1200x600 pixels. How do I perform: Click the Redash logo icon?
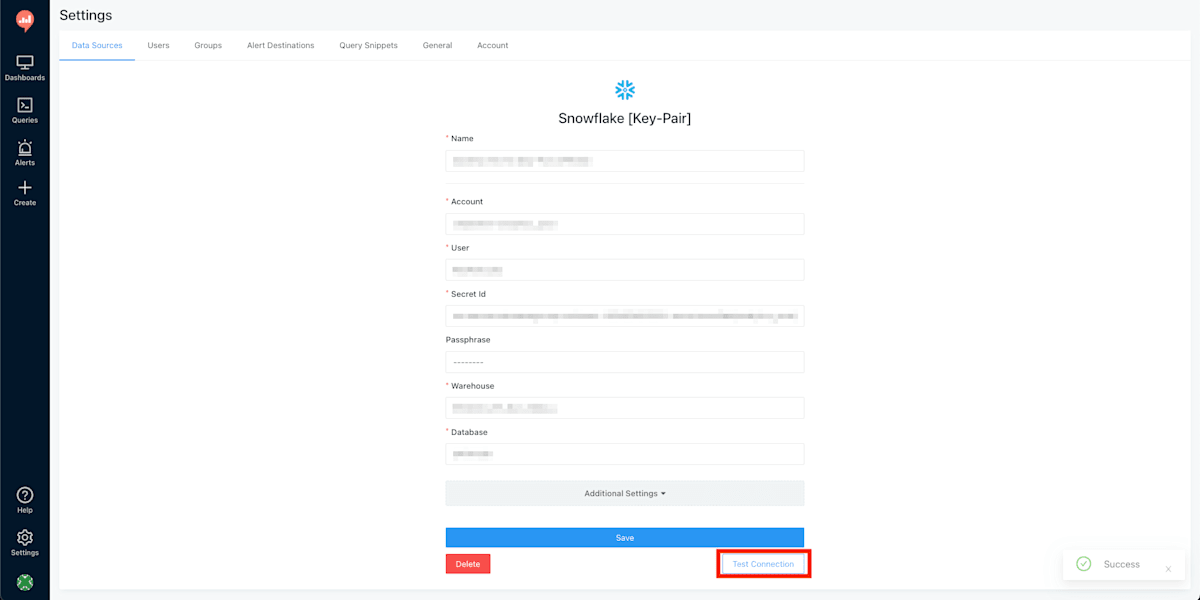[x=25, y=20]
